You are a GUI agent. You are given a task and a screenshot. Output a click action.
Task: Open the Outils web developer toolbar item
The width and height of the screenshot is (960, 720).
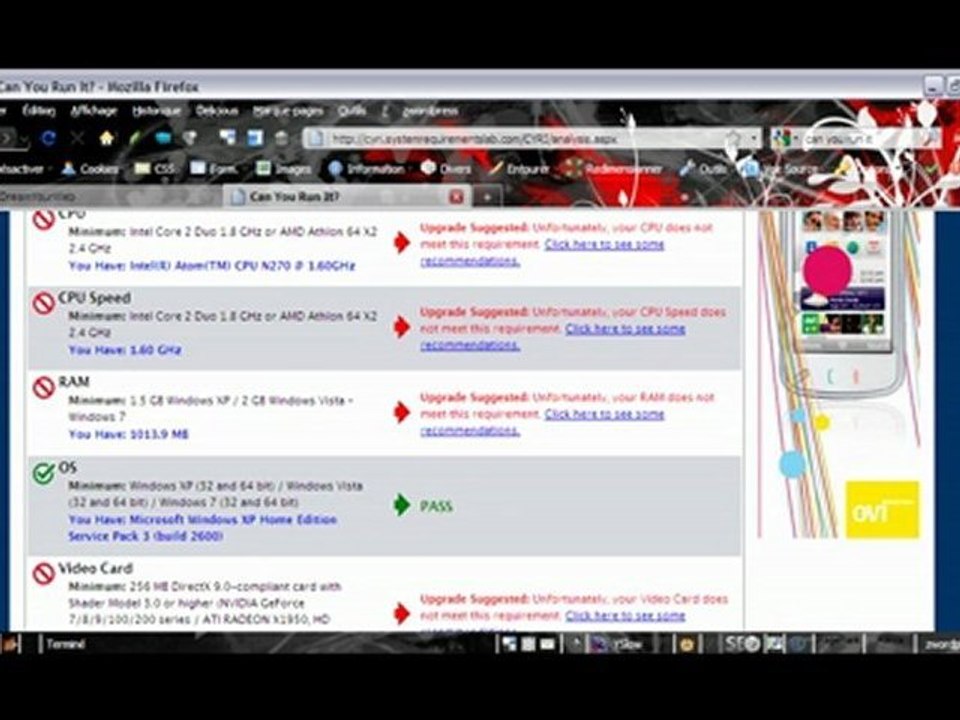(x=704, y=168)
